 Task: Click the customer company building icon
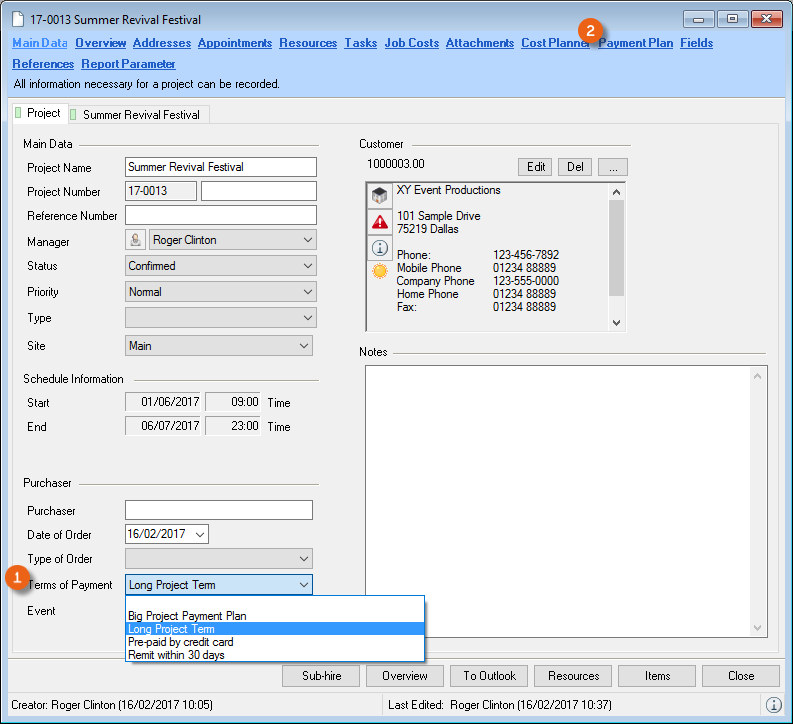coord(380,195)
